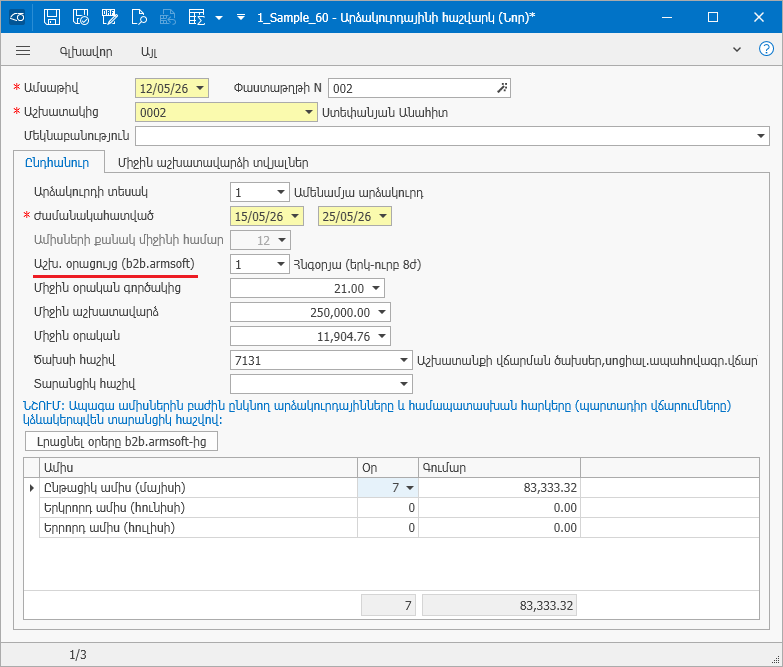Open document preview with the magnifier icon
This screenshot has height=667, width=783.
click(x=139, y=17)
